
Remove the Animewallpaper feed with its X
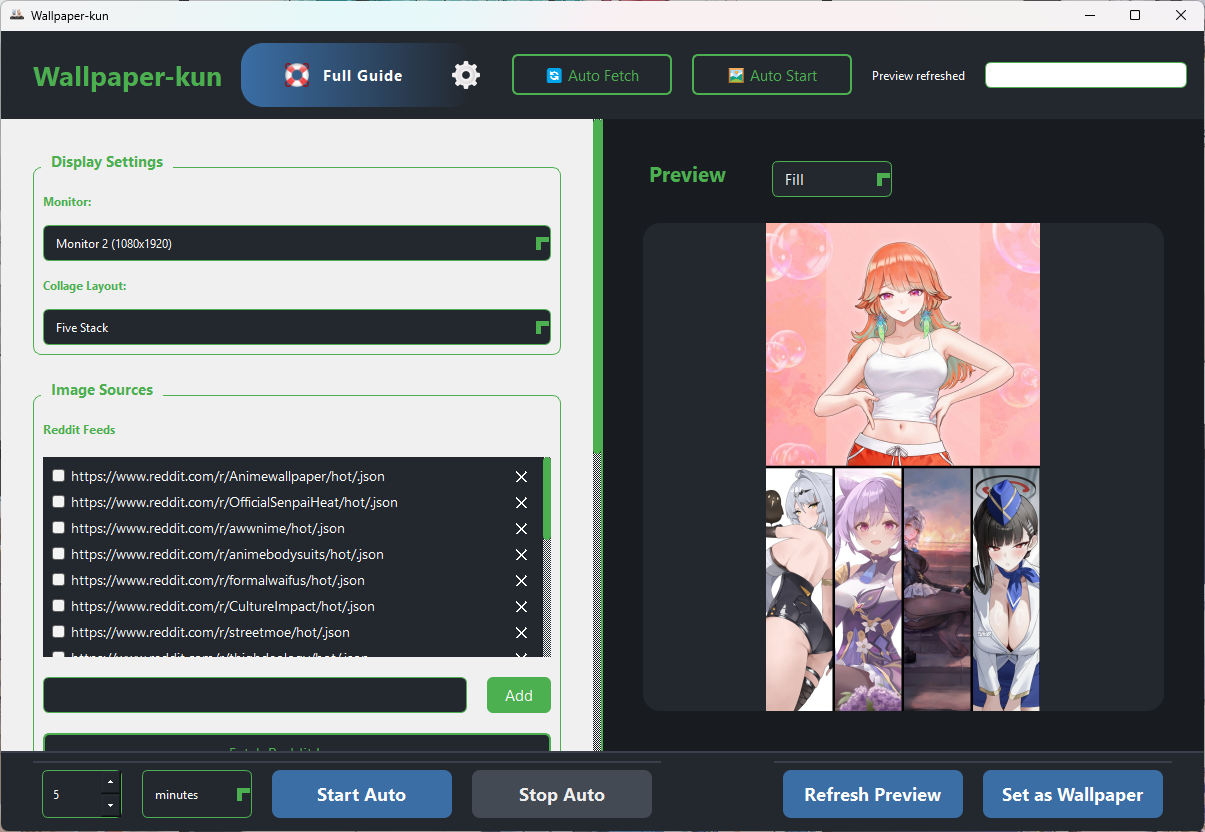point(521,477)
